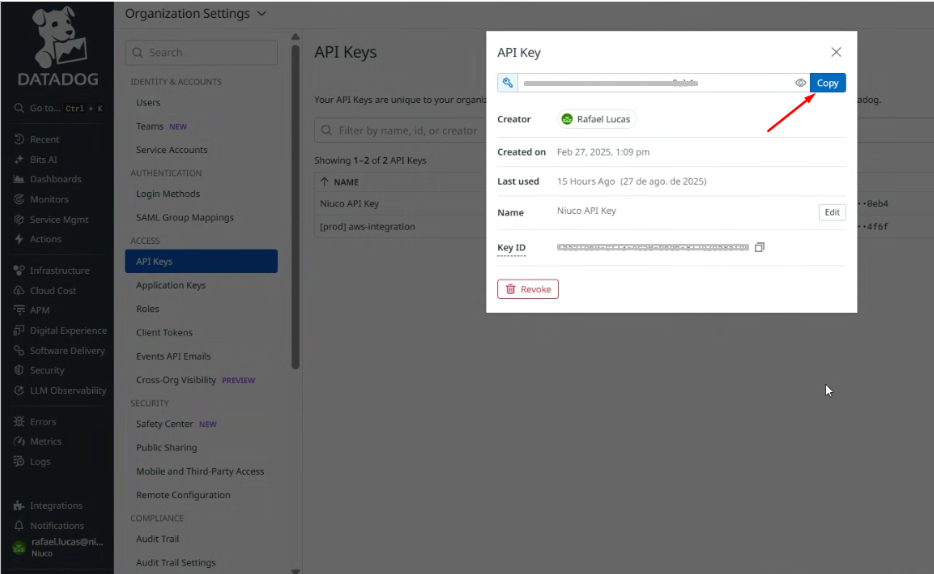
Task: Open Teams settings page
Action: pos(150,126)
